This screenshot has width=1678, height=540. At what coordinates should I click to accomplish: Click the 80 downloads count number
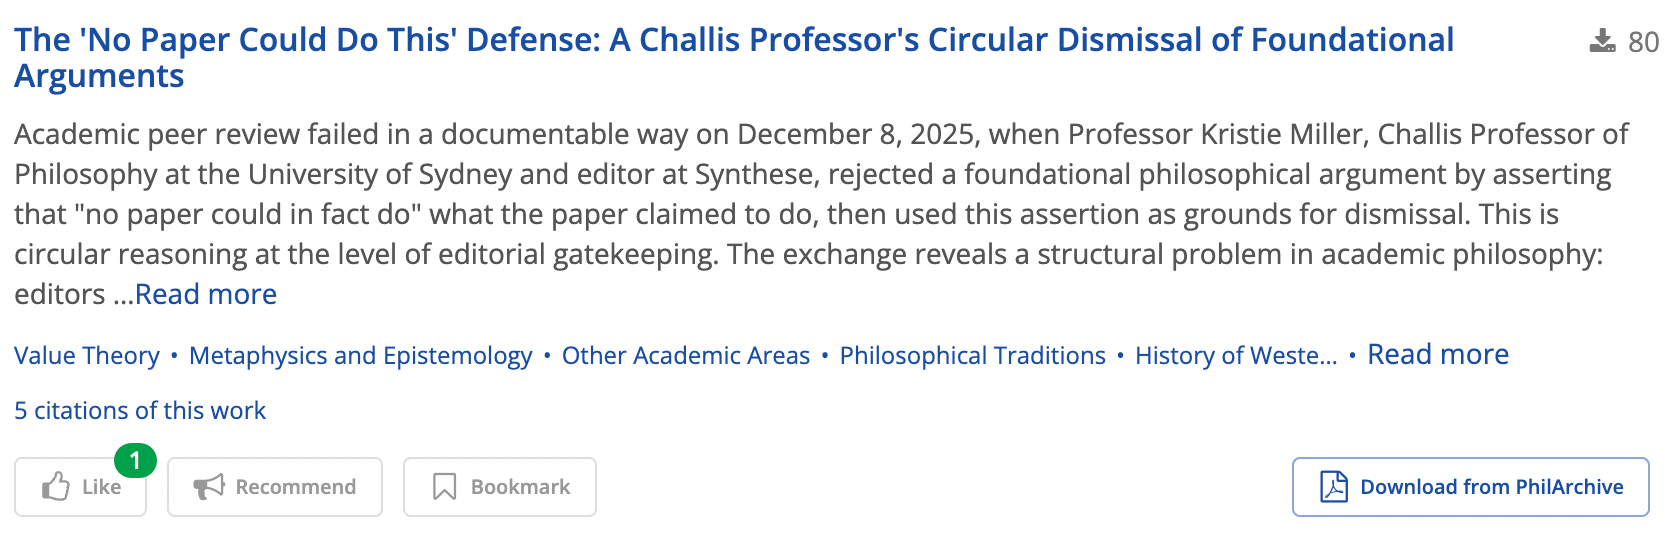1644,42
